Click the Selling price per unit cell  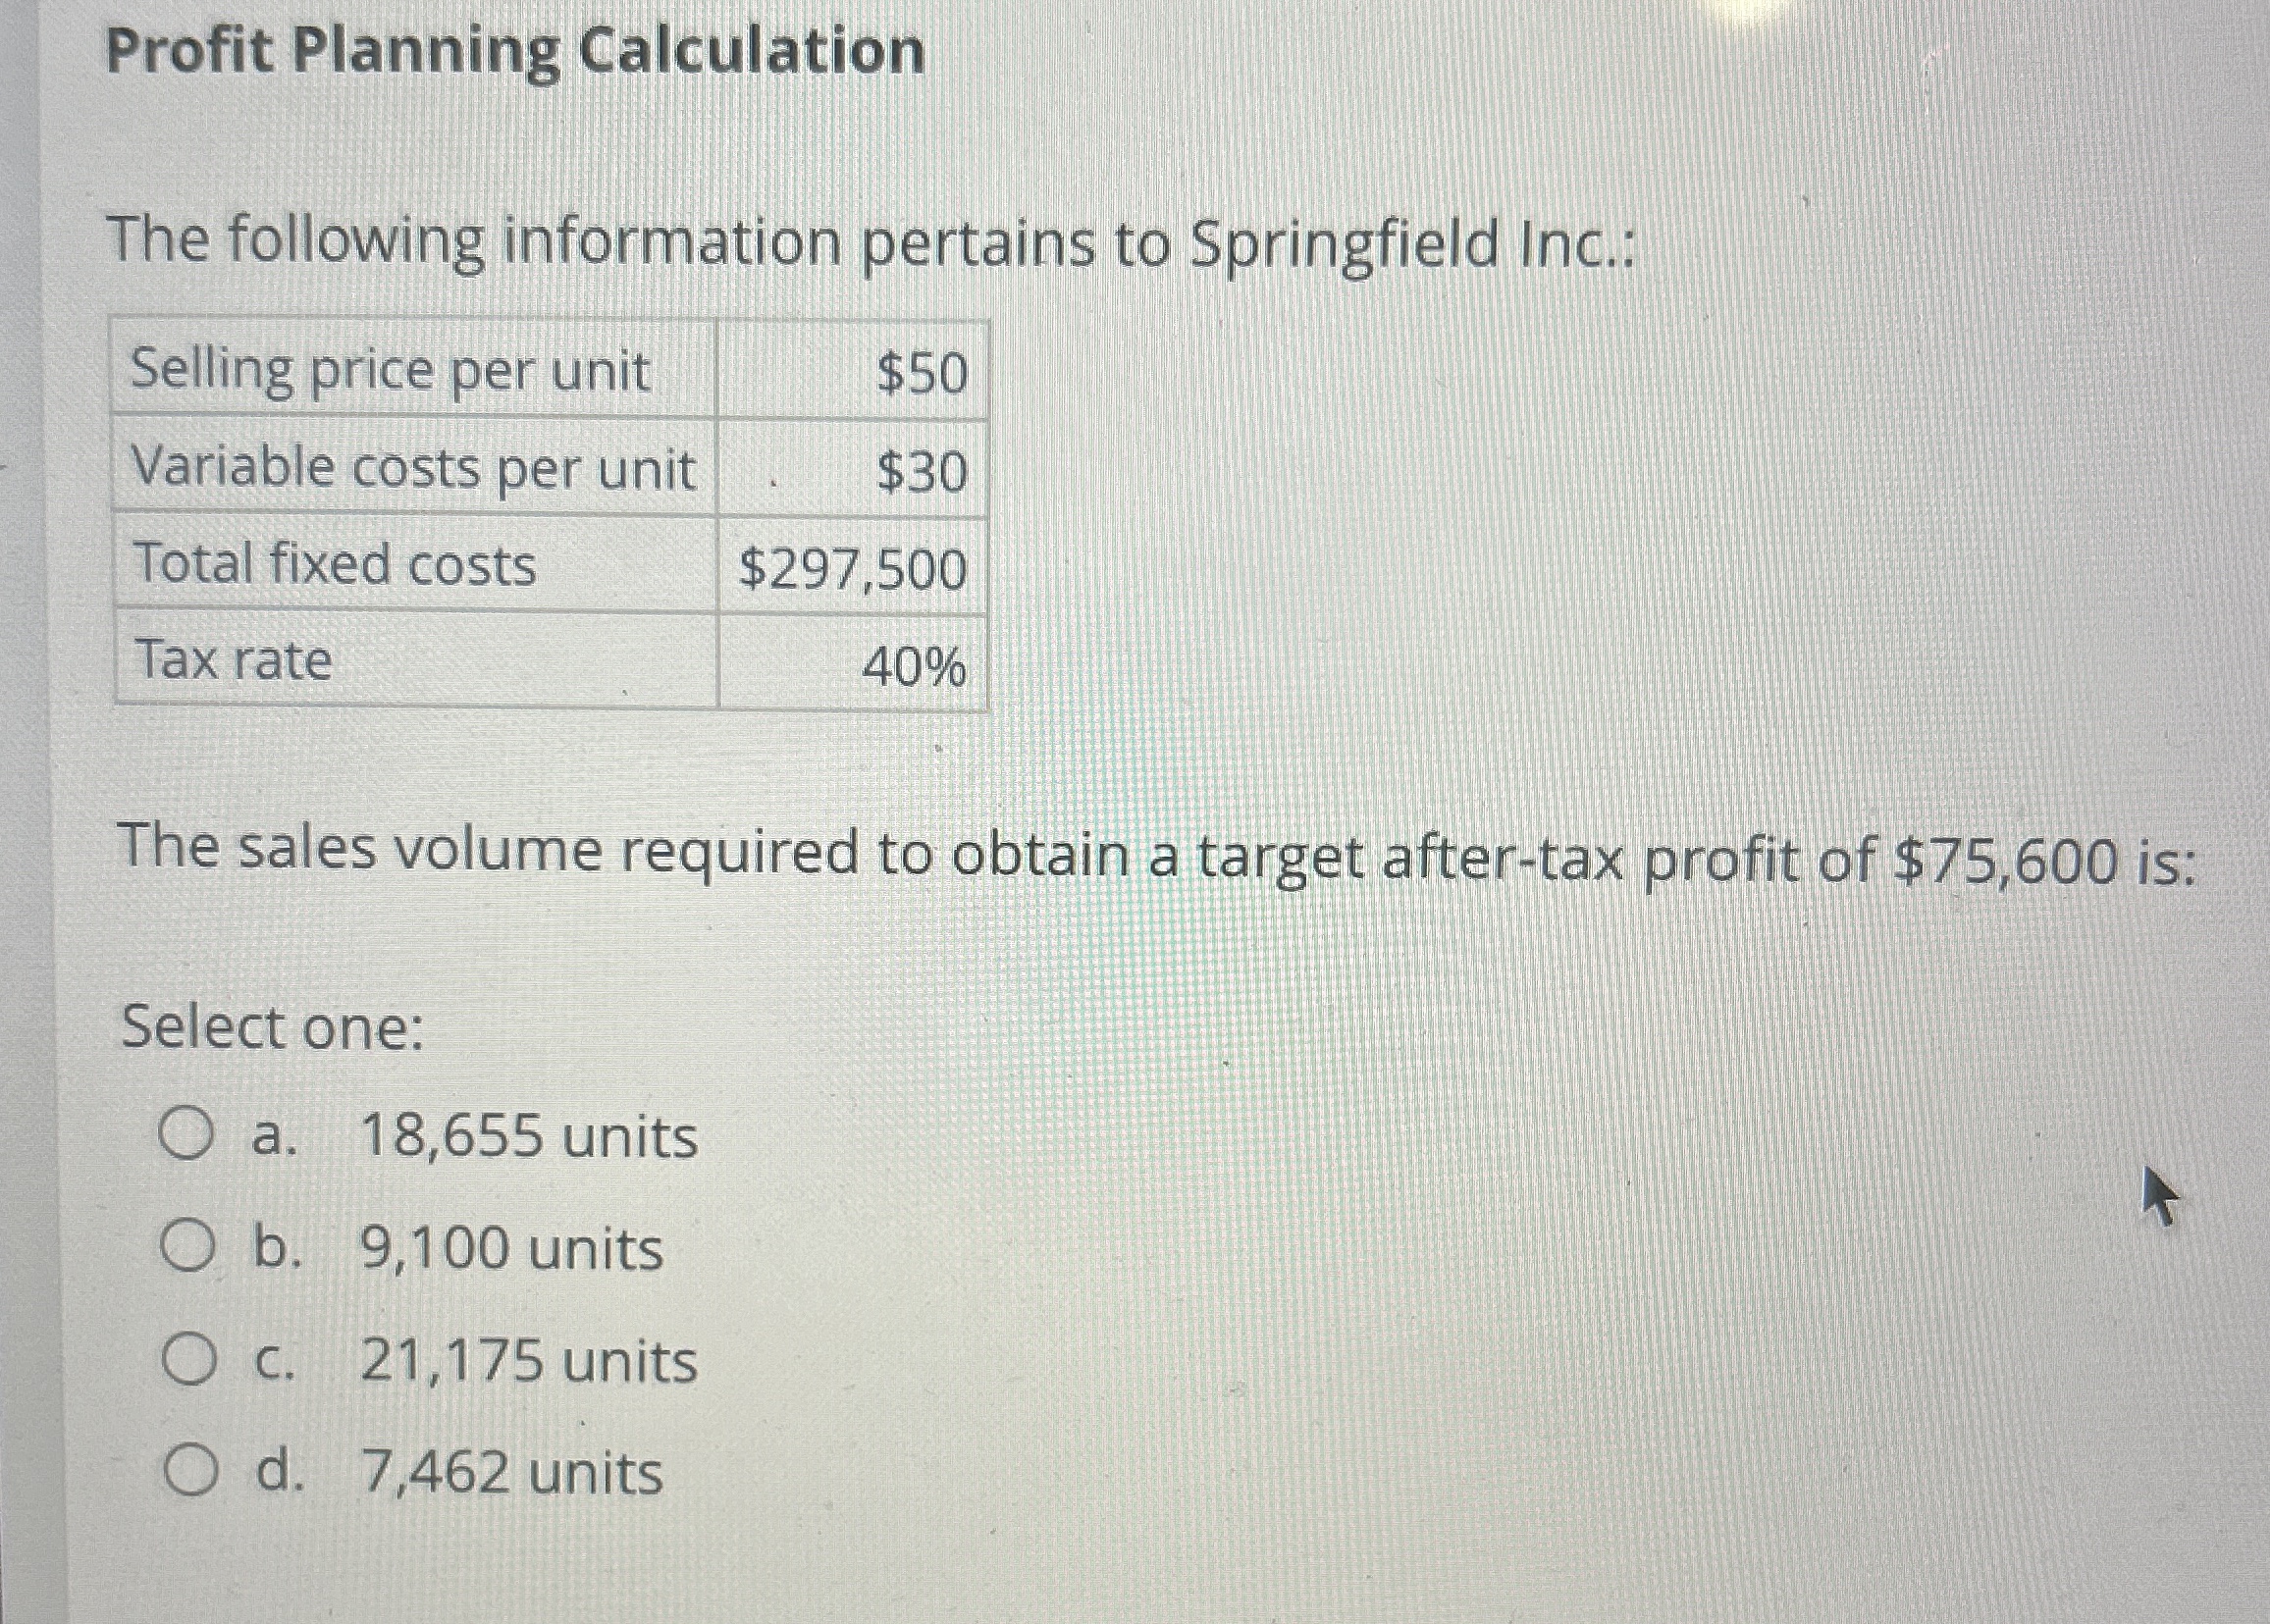point(390,372)
